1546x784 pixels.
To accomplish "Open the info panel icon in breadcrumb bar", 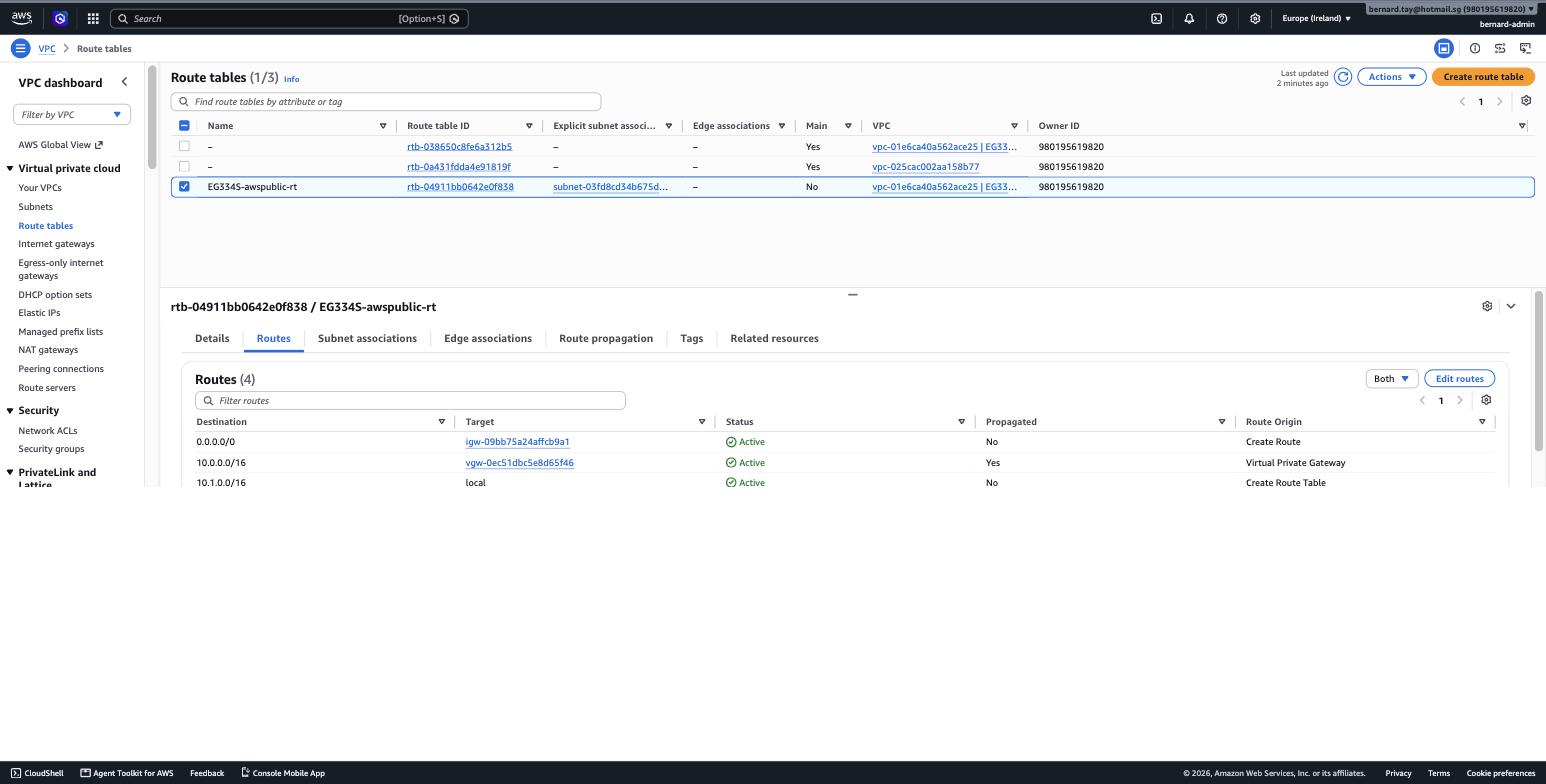I will click(1475, 48).
